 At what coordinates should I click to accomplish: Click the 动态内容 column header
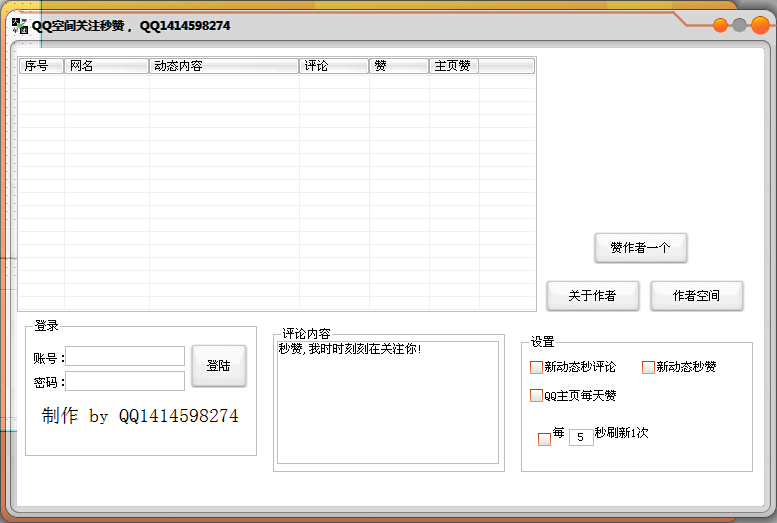[224, 66]
